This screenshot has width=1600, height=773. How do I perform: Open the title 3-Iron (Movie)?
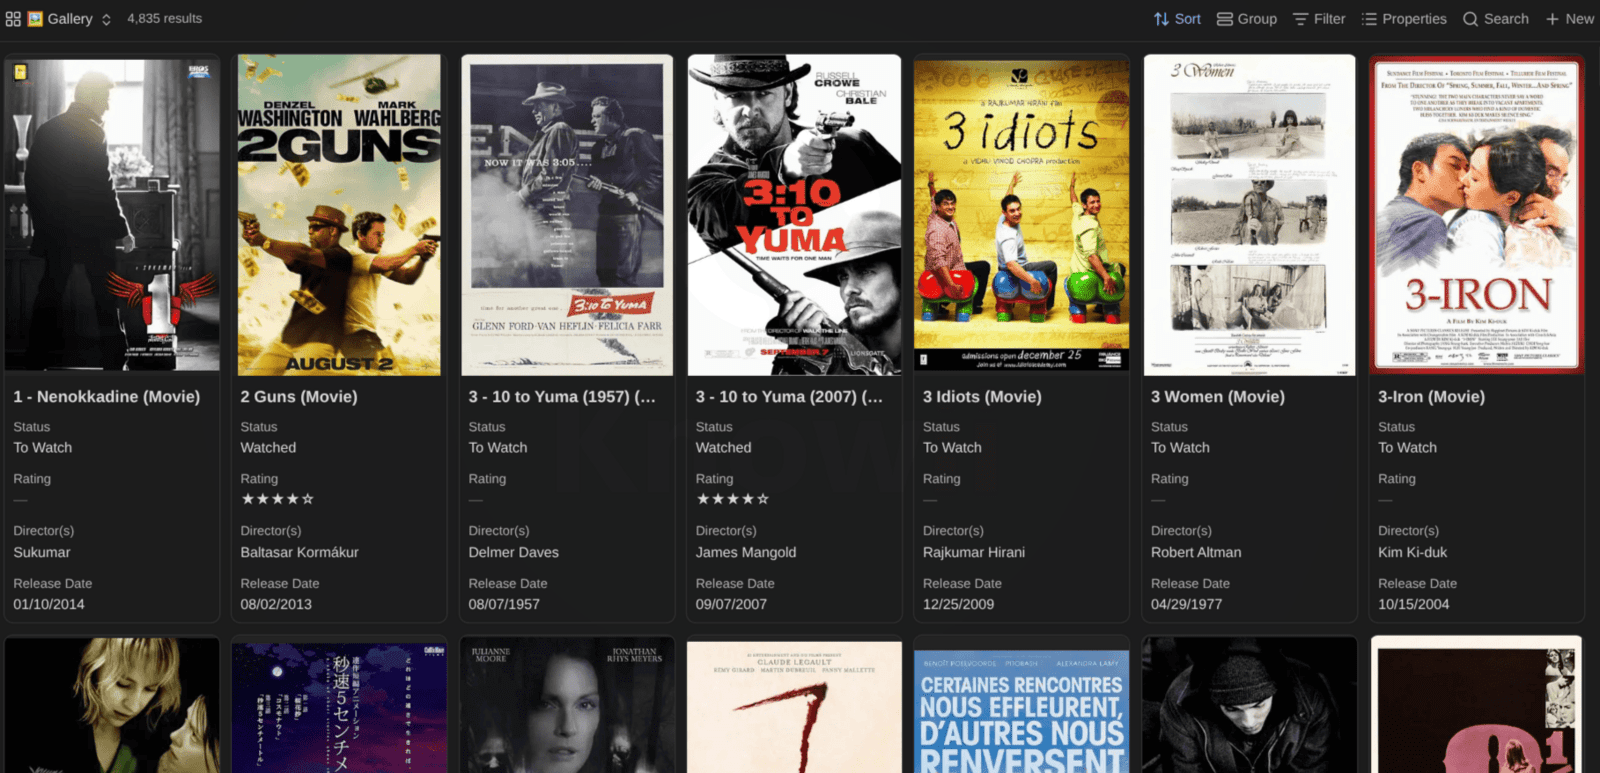pos(1431,397)
